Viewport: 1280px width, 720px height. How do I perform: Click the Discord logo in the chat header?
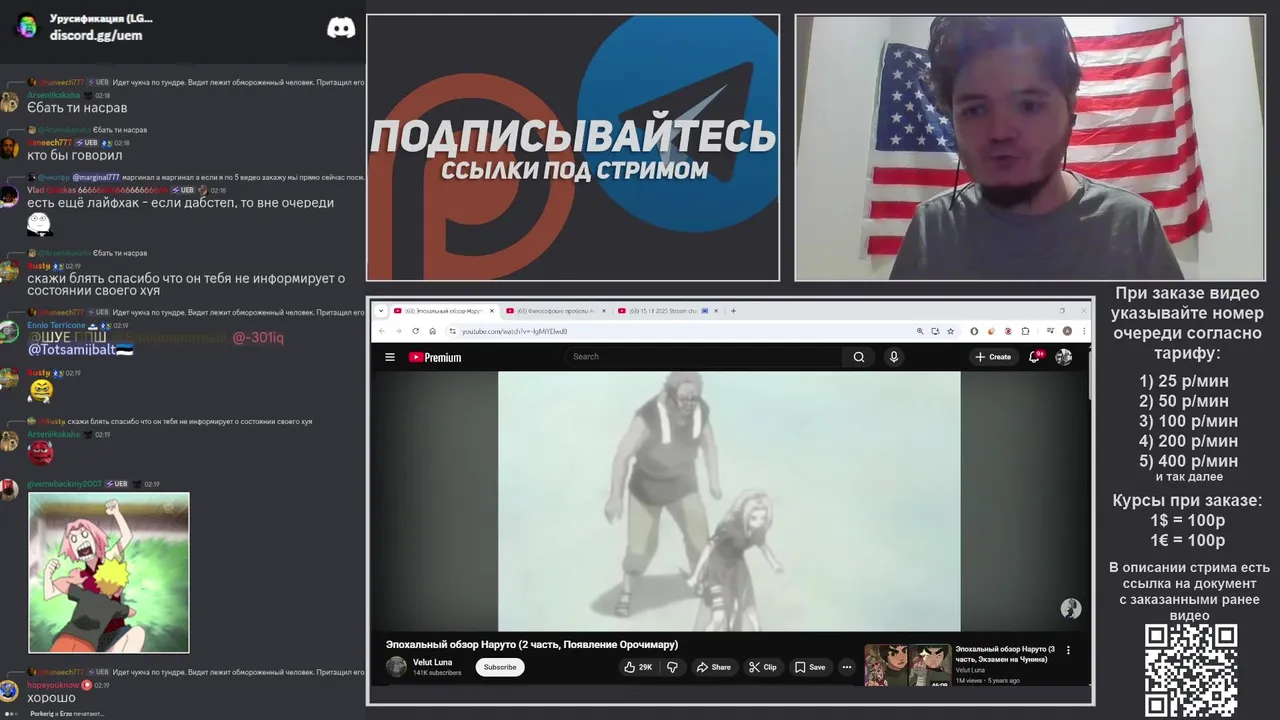(x=341, y=28)
